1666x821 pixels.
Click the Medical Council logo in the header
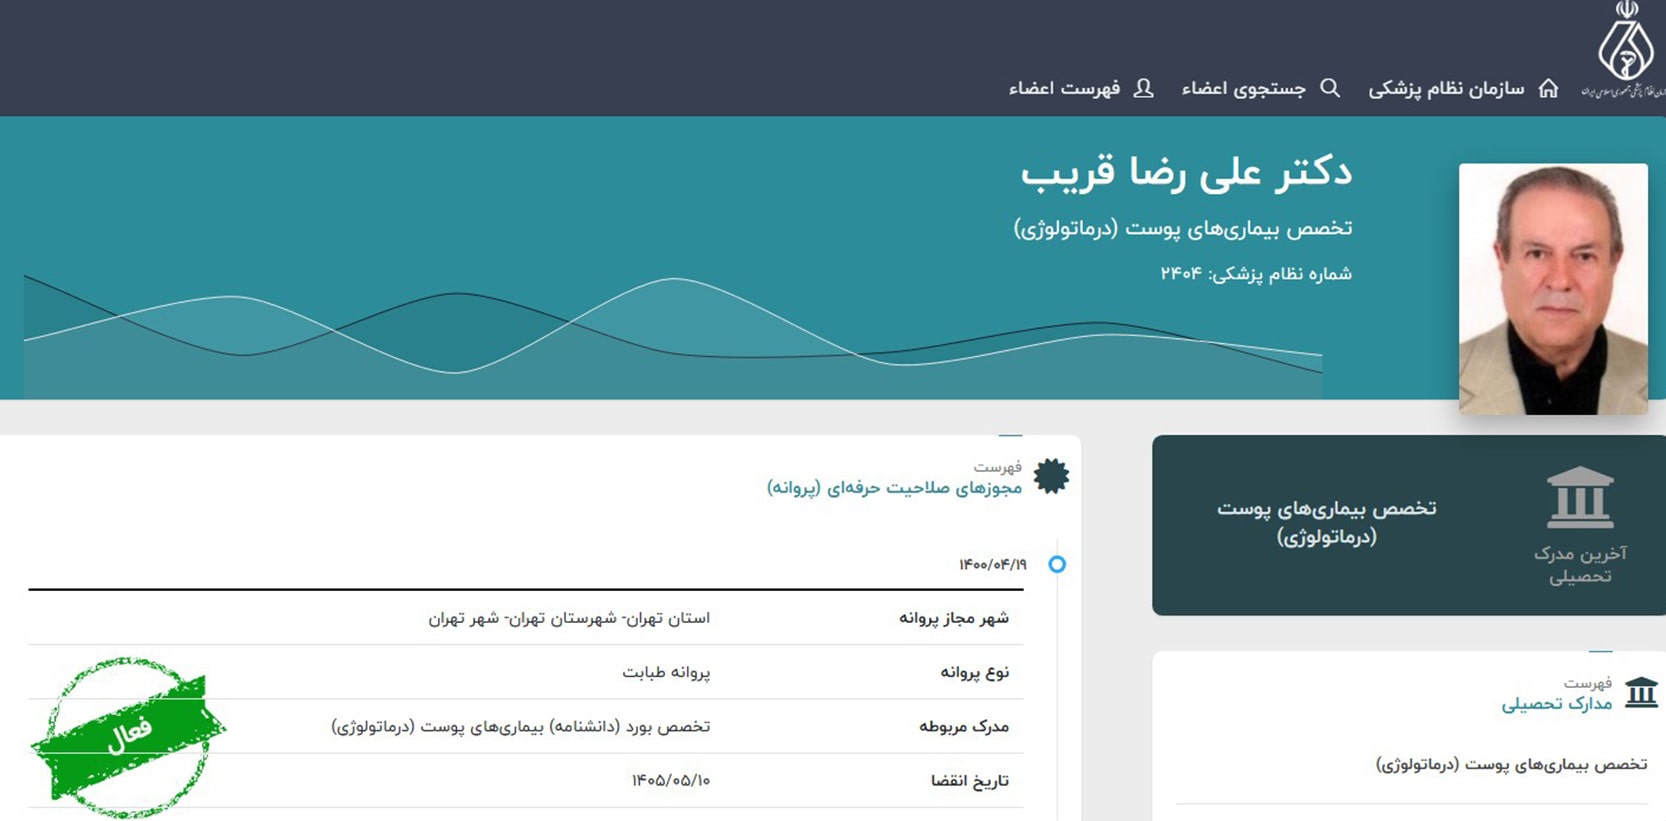pos(1625,50)
